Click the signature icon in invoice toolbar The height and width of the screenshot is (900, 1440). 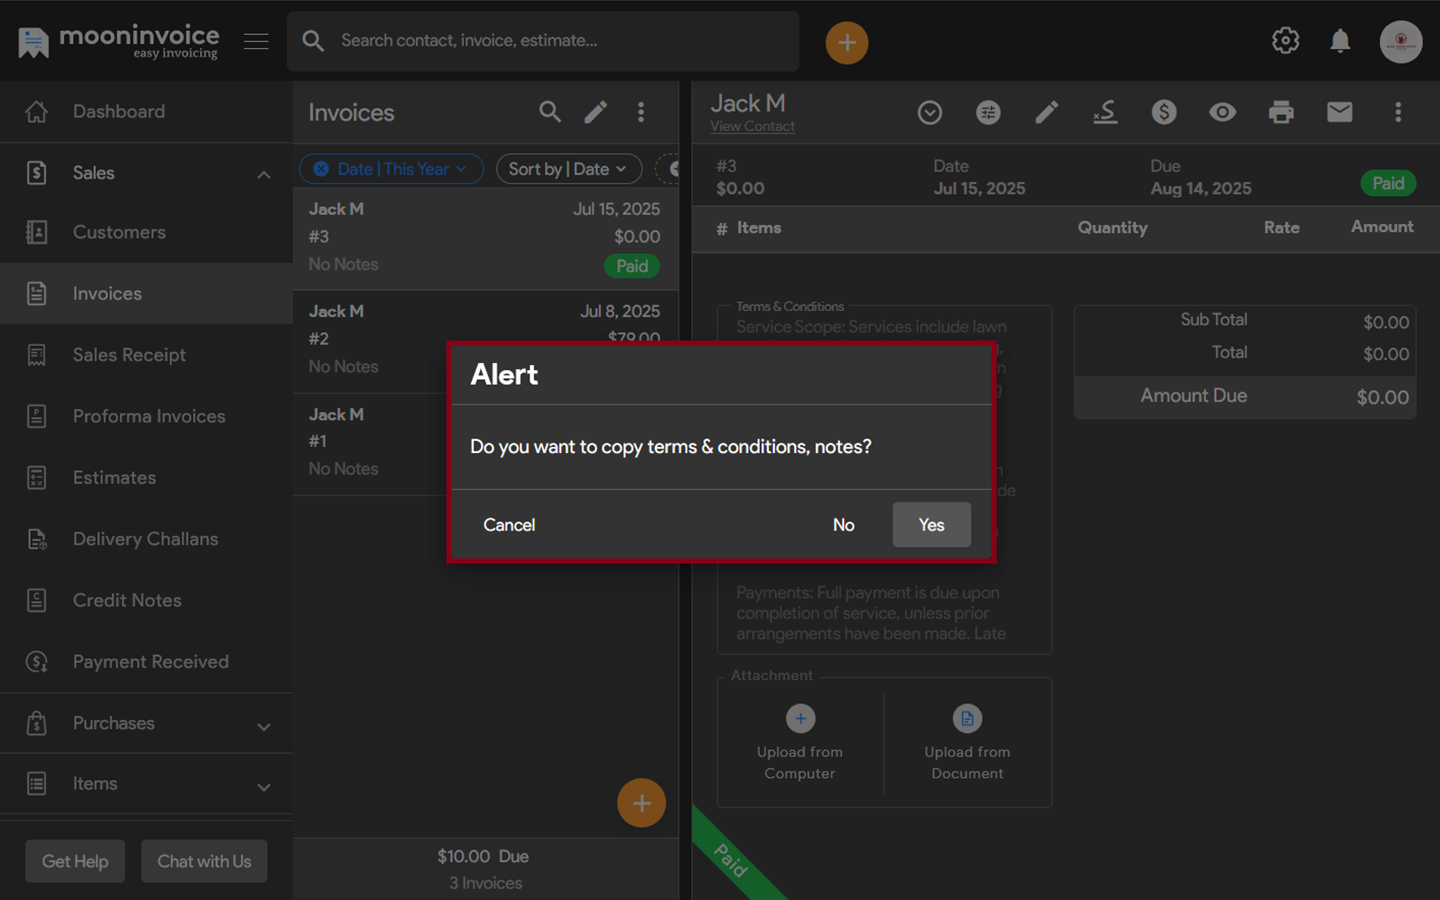click(x=1105, y=113)
